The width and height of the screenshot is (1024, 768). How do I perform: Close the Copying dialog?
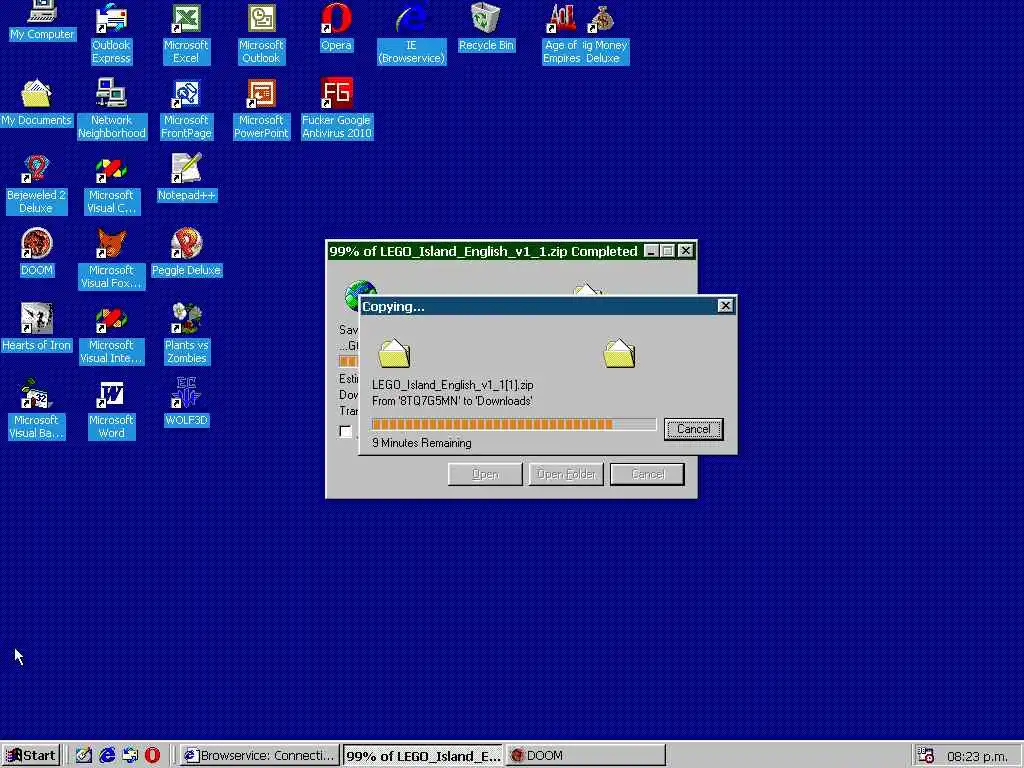[x=725, y=306]
